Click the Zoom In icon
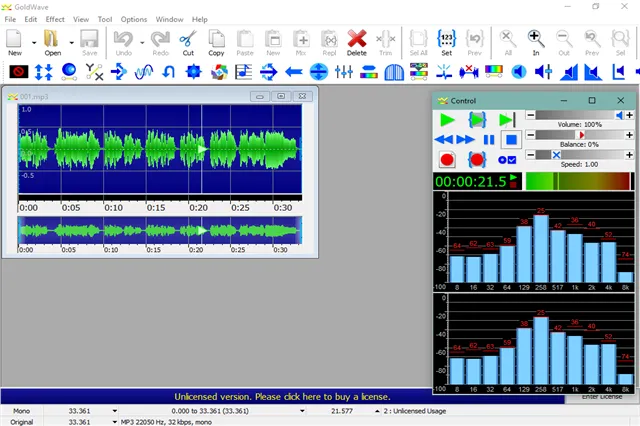Screen dimensions: 640x426 [535, 41]
